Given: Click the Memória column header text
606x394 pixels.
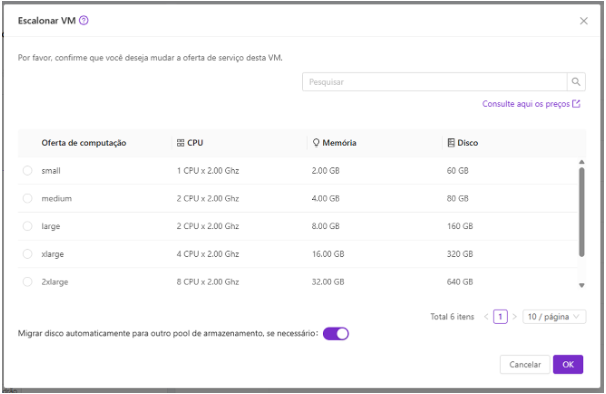Looking at the screenshot, I should (x=339, y=143).
